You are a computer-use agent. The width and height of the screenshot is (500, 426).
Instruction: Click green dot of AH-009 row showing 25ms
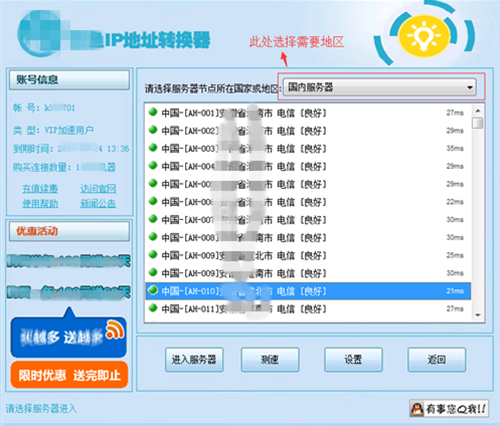pyautogui.click(x=153, y=254)
